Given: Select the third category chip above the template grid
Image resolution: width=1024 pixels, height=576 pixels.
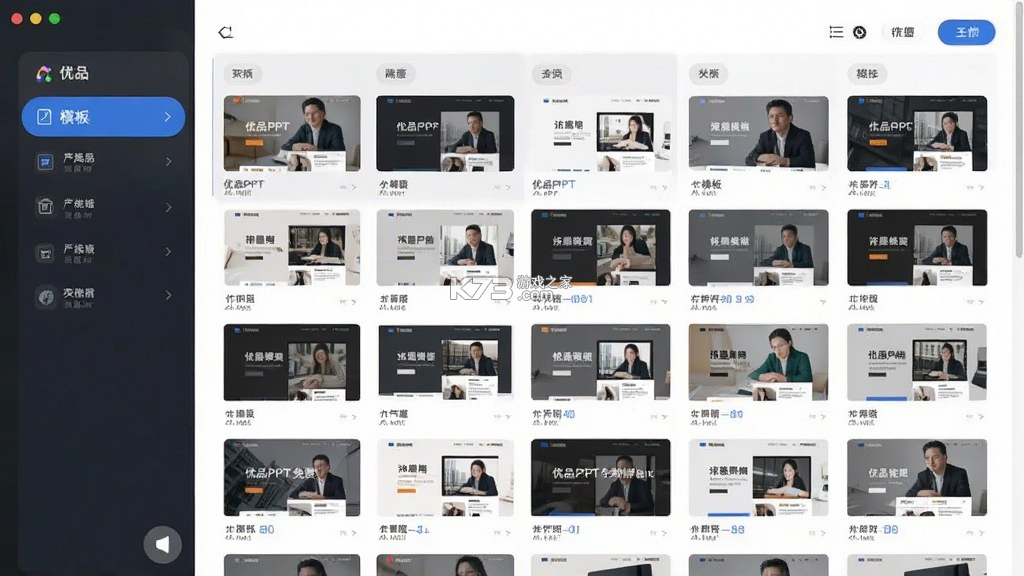Looking at the screenshot, I should click(552, 74).
